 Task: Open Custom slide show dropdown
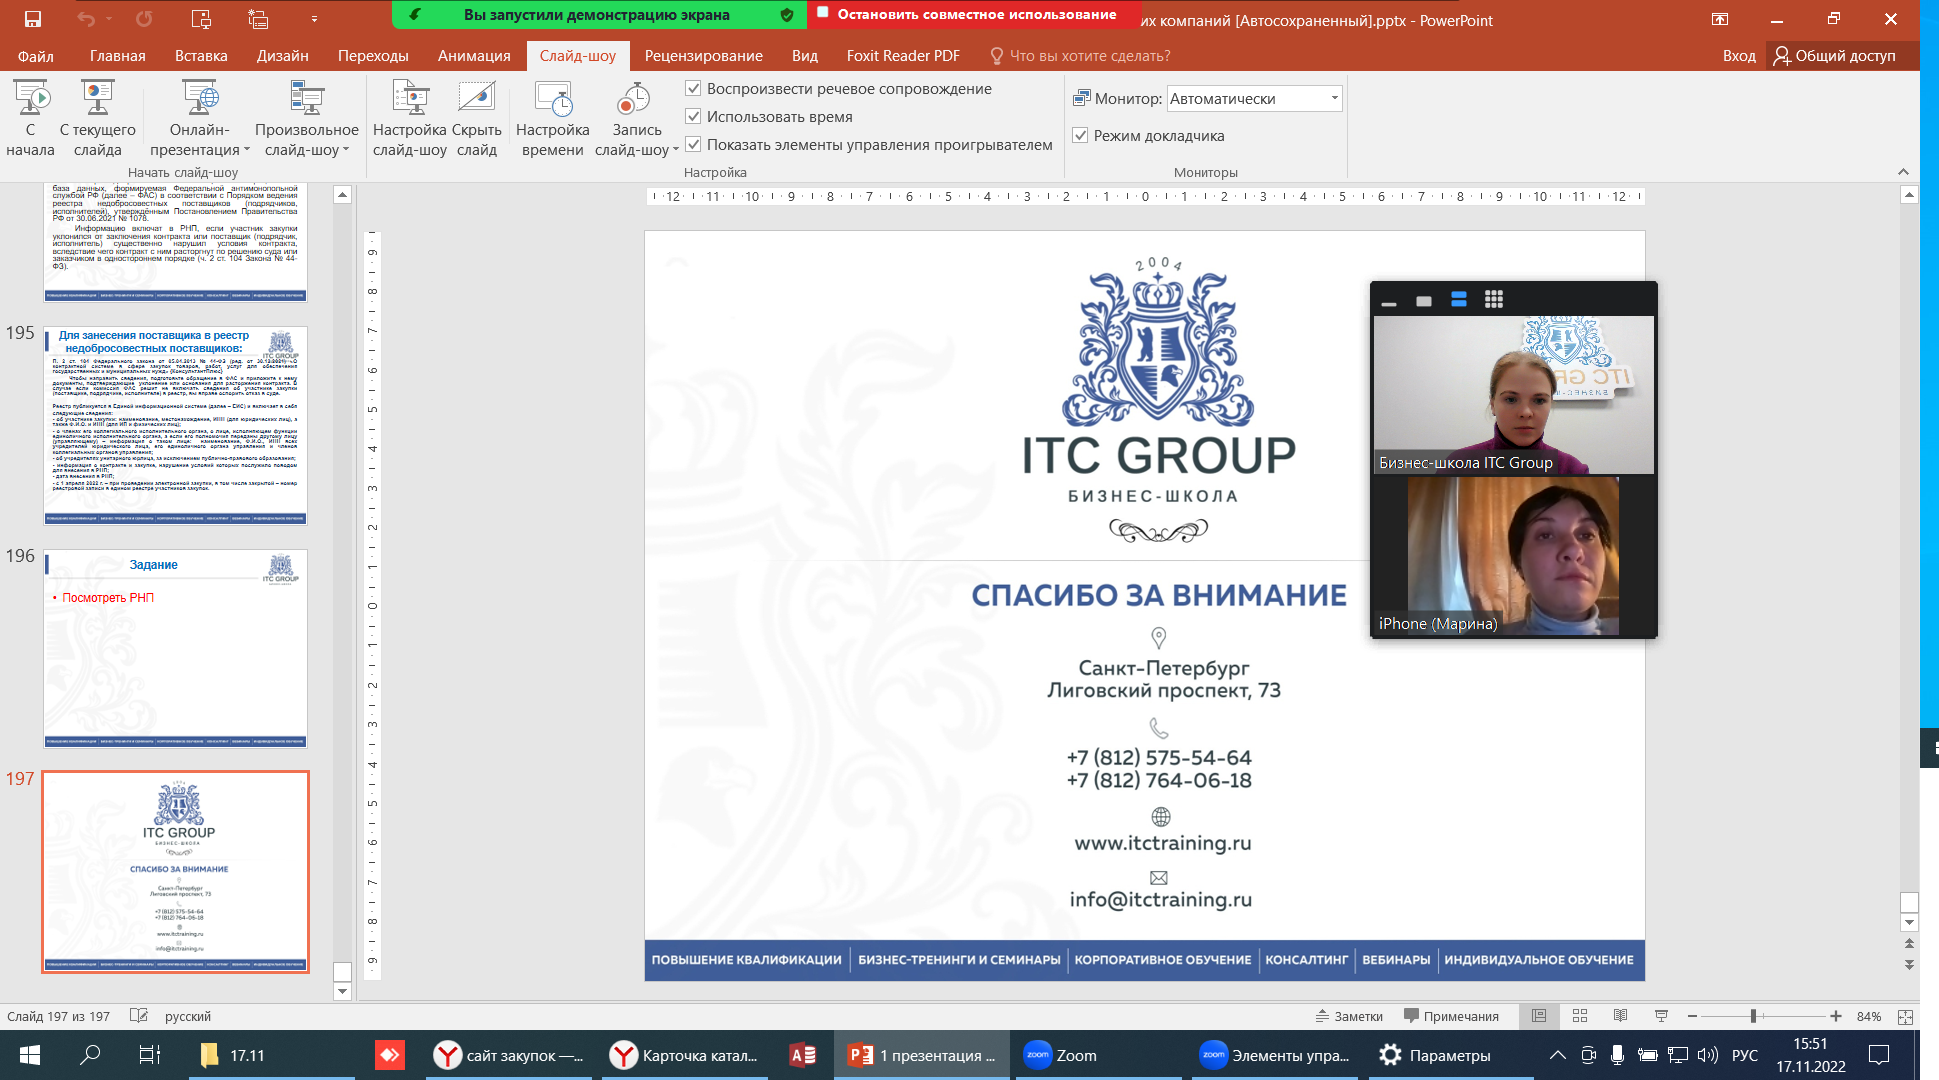click(307, 119)
